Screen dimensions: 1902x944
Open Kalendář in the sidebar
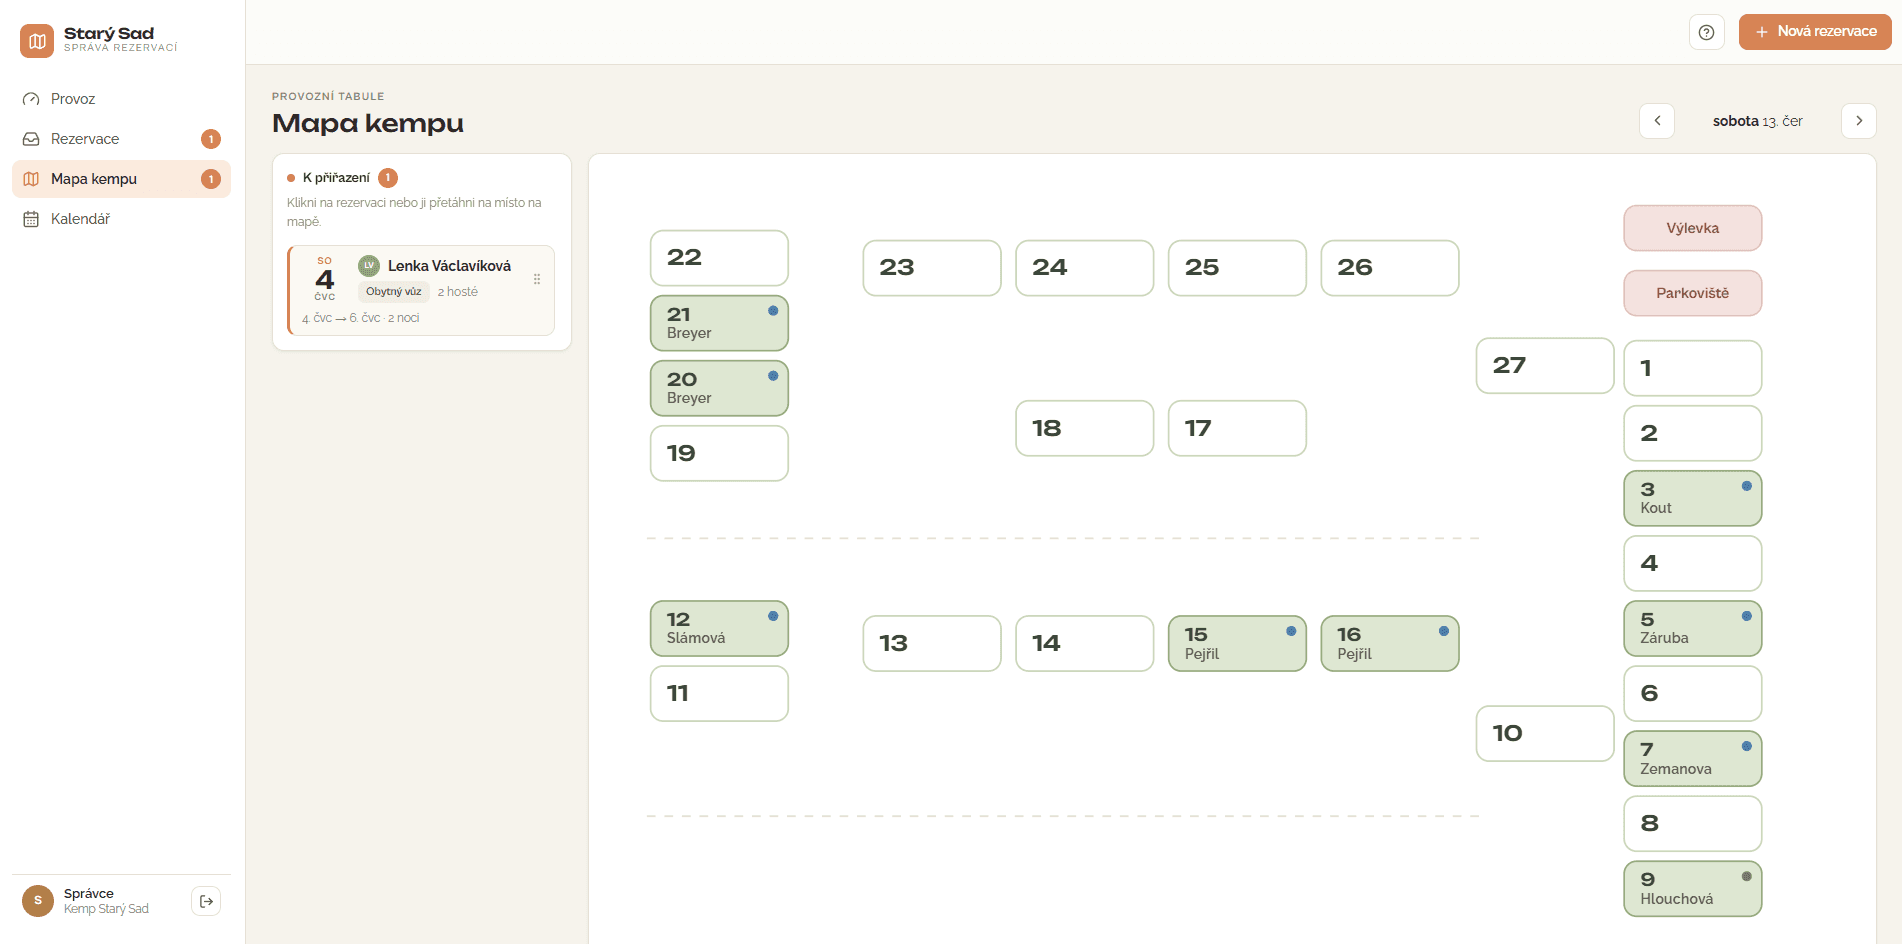[x=121, y=219]
